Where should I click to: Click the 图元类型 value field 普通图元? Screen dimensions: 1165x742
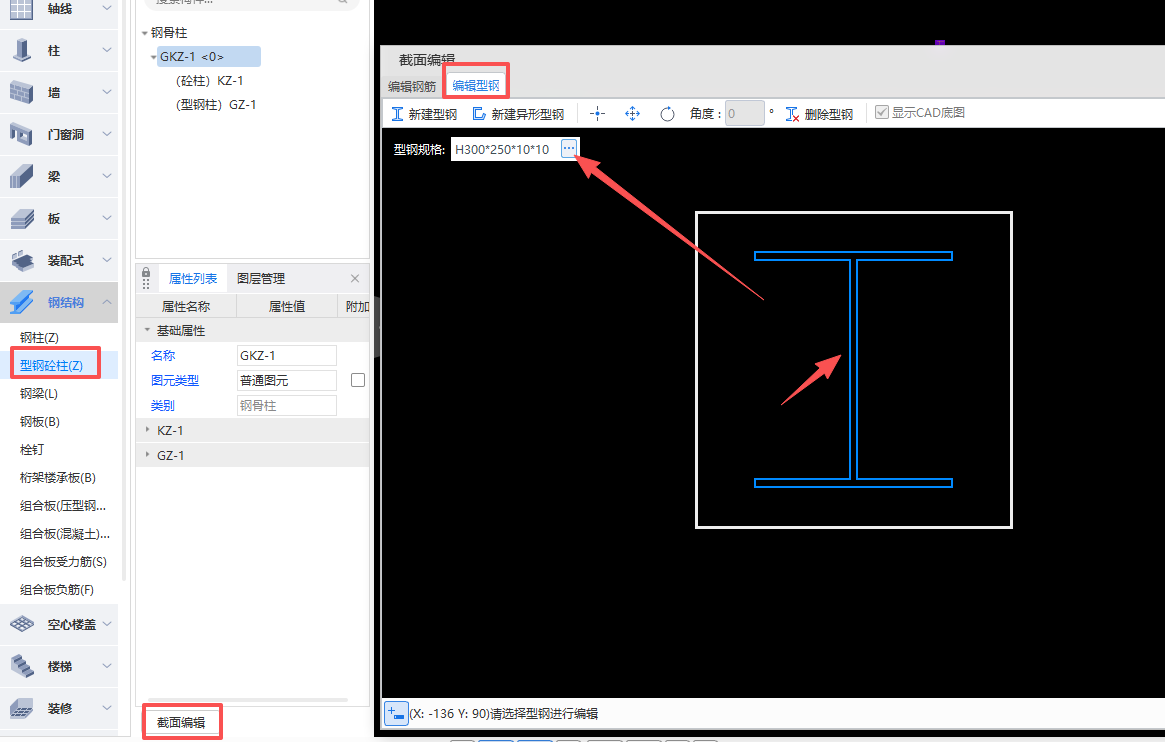click(x=287, y=380)
